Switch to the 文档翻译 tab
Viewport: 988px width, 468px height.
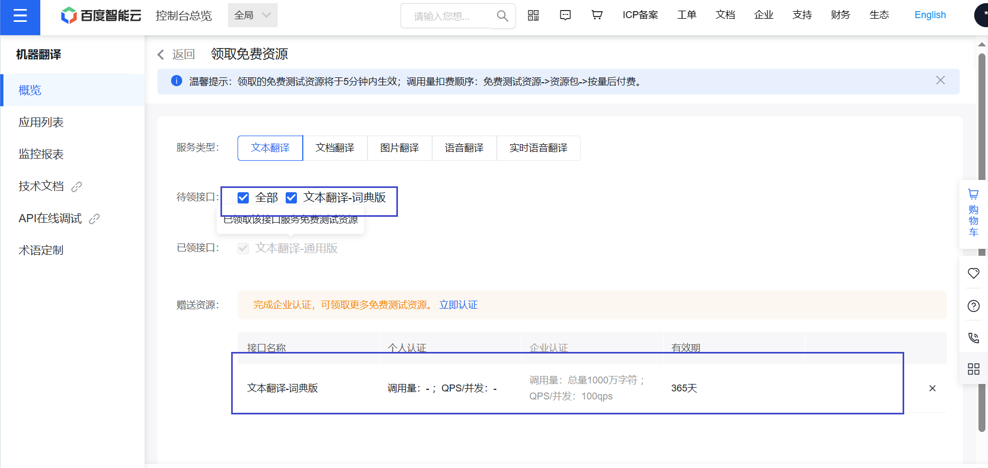click(335, 148)
